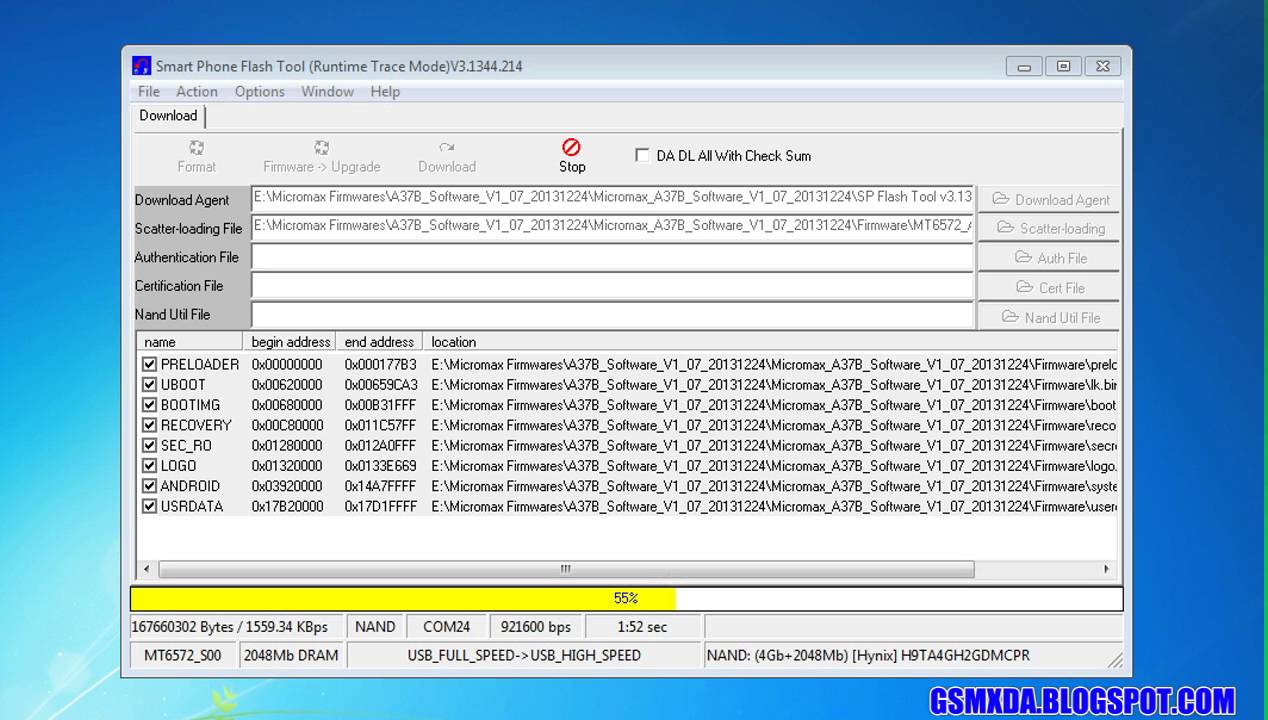Click the UBOOT end address 0x00659CA3
1268x720 pixels.
pyautogui.click(x=381, y=385)
